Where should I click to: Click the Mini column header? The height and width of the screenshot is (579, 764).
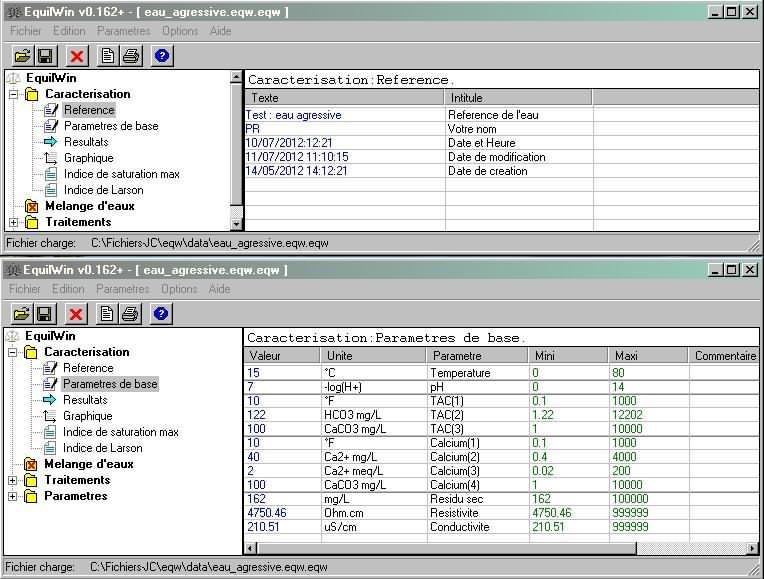(568, 356)
